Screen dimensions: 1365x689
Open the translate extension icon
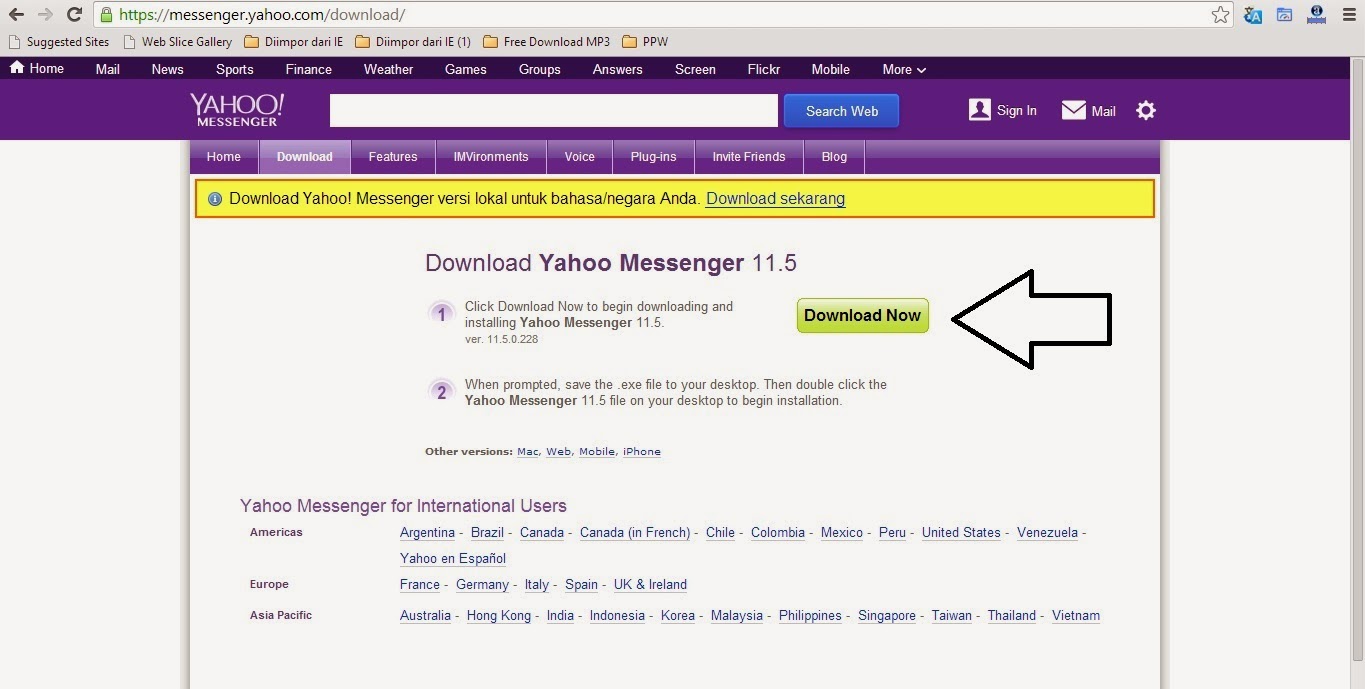coord(1253,15)
